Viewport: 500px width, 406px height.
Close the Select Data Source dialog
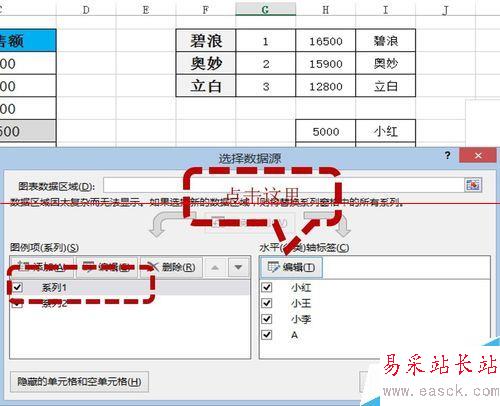click(x=478, y=155)
